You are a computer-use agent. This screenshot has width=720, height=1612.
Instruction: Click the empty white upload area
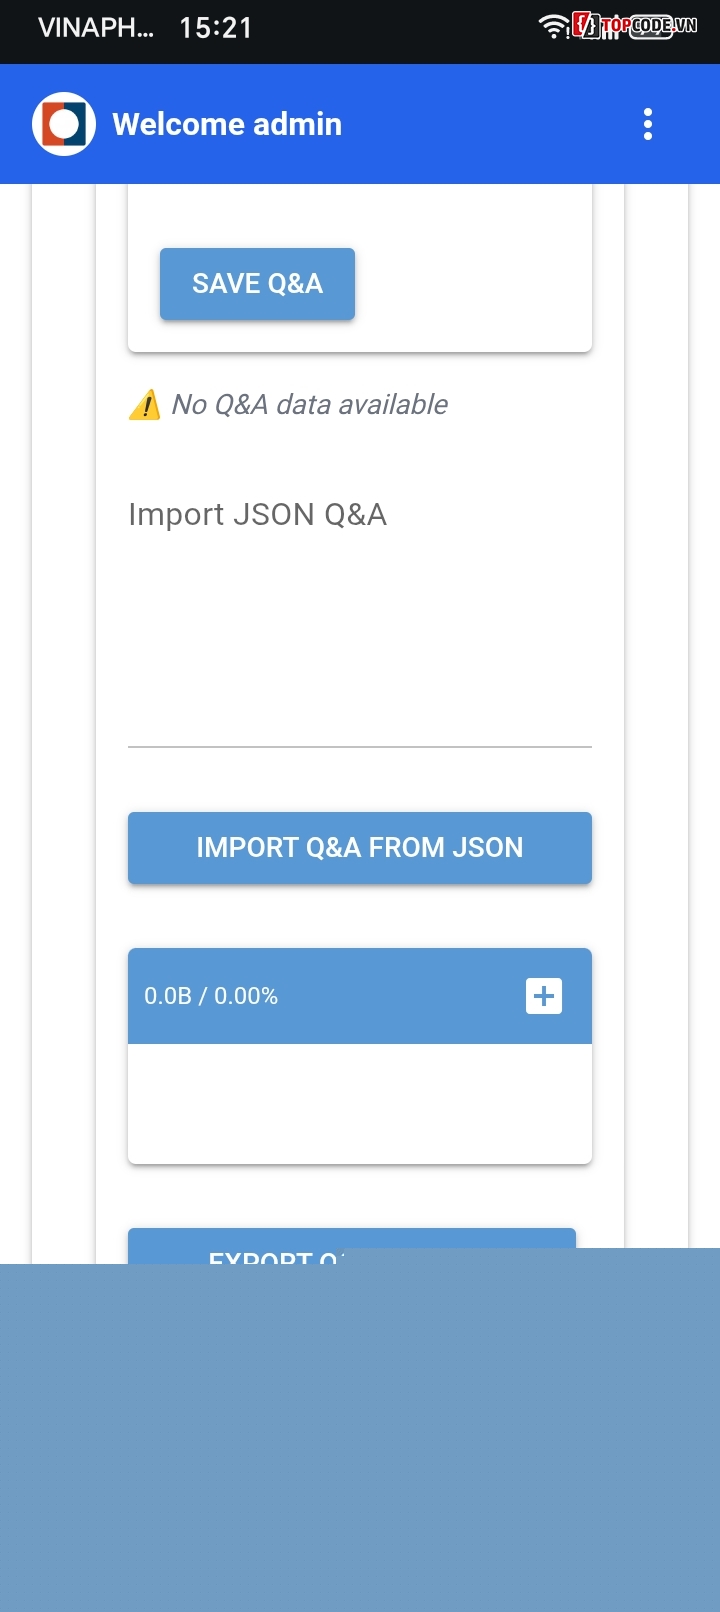coord(360,1103)
